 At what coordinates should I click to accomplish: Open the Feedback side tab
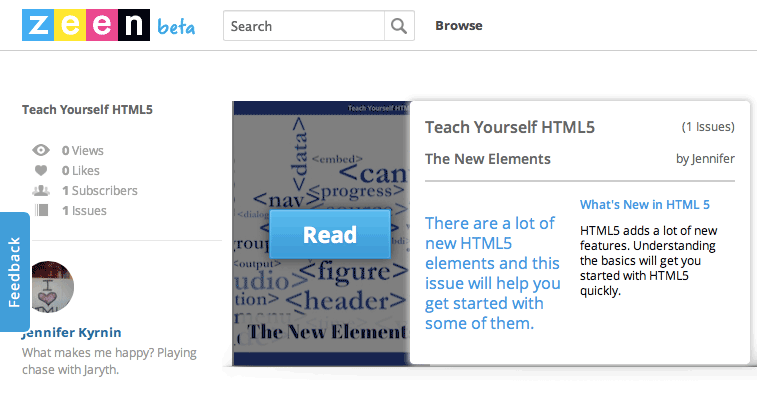point(14,272)
